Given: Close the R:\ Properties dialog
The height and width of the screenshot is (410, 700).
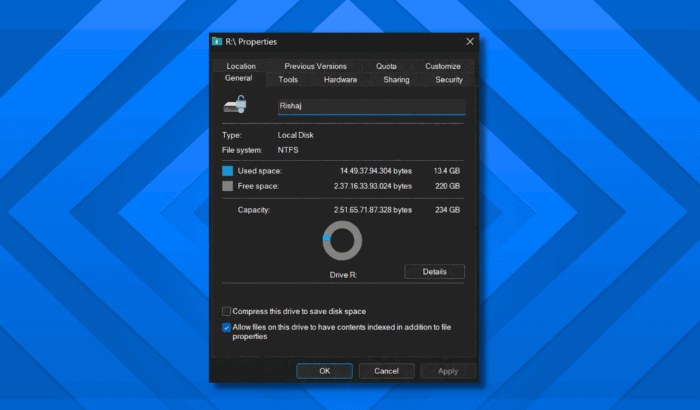Looking at the screenshot, I should [470, 42].
